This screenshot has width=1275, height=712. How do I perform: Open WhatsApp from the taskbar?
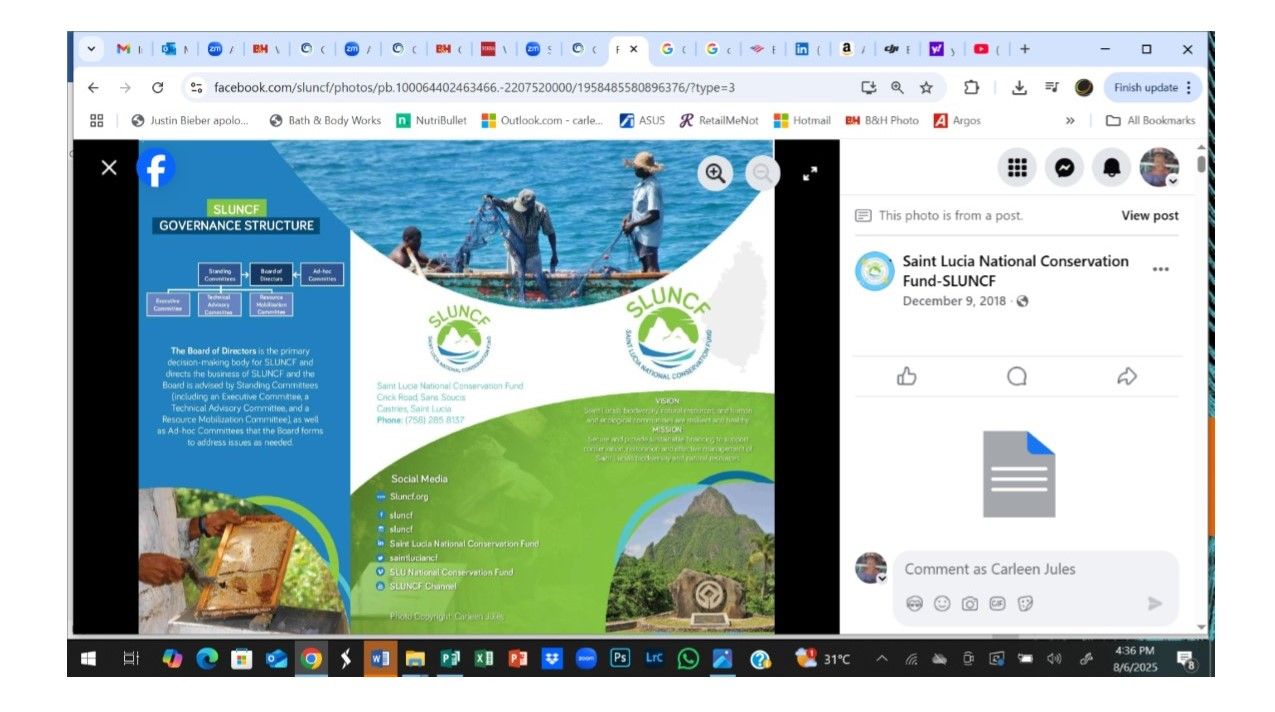688,659
